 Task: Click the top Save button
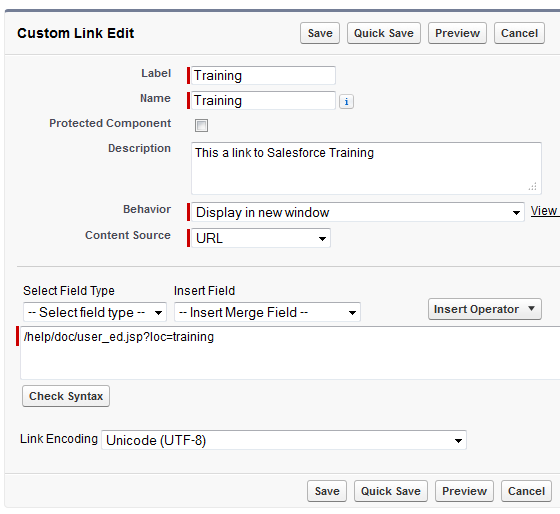320,33
